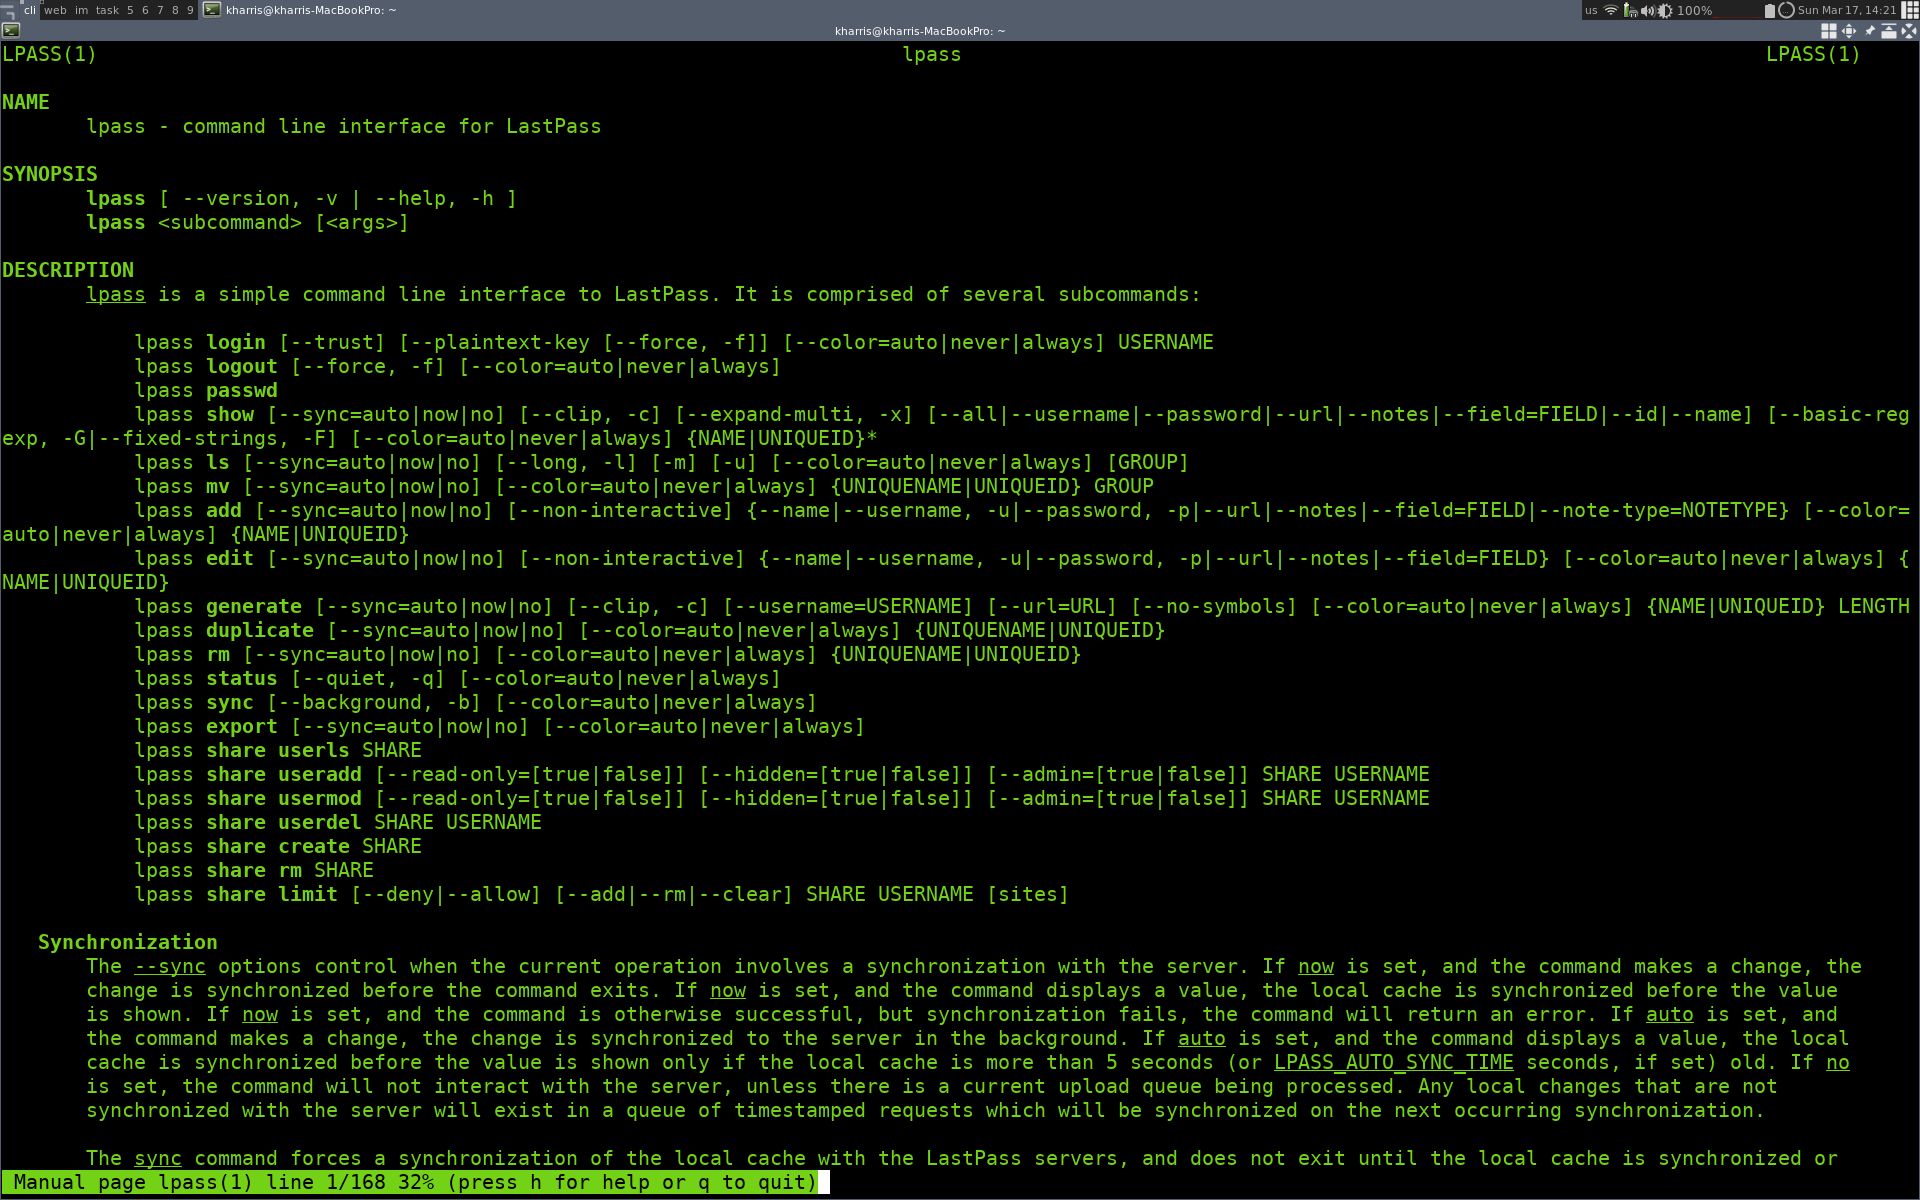
Task: Click the clipboard icon in status bar
Action: click(x=1769, y=10)
